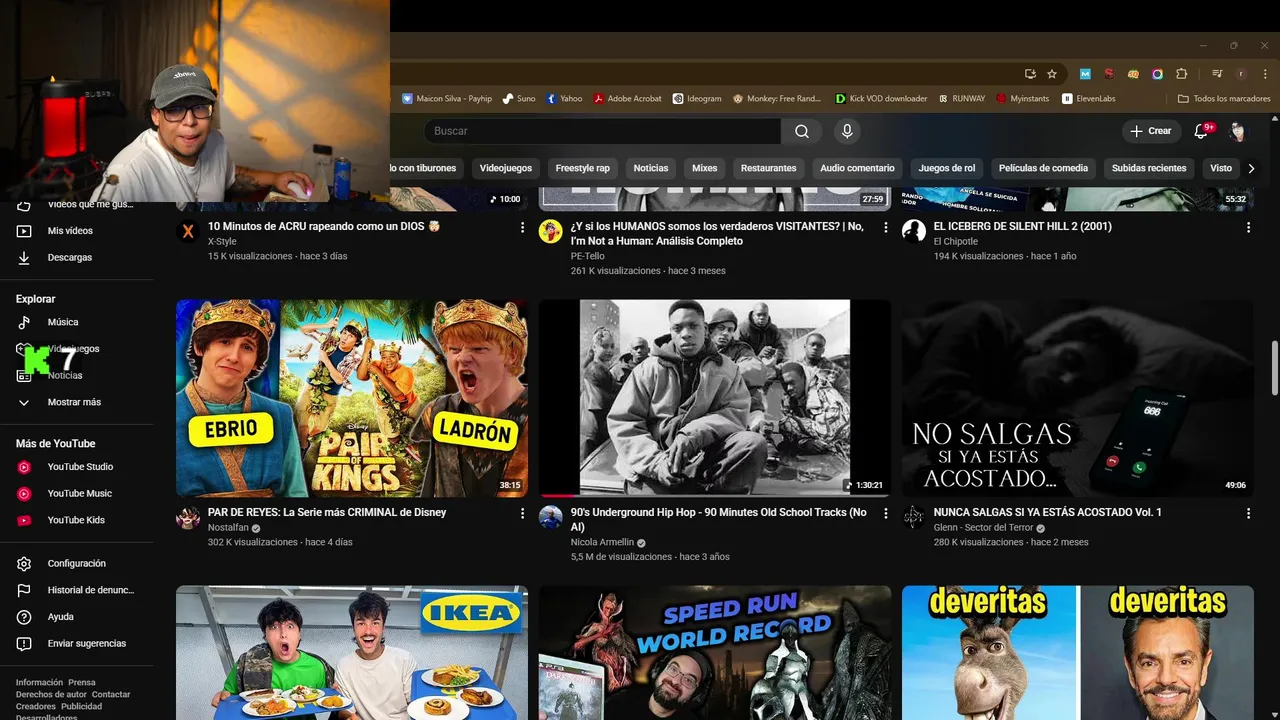
Task: Open Historial de denuncias
Action: (x=77, y=590)
